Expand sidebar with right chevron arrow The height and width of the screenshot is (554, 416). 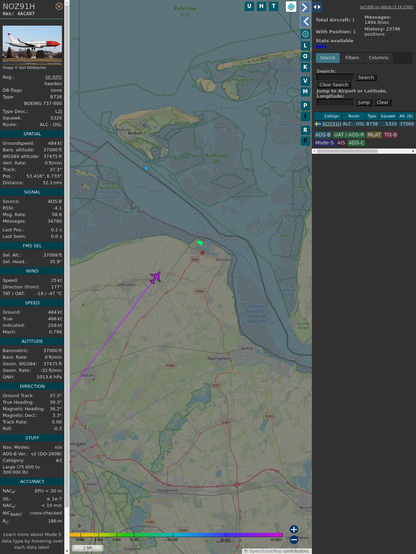coord(305,7)
